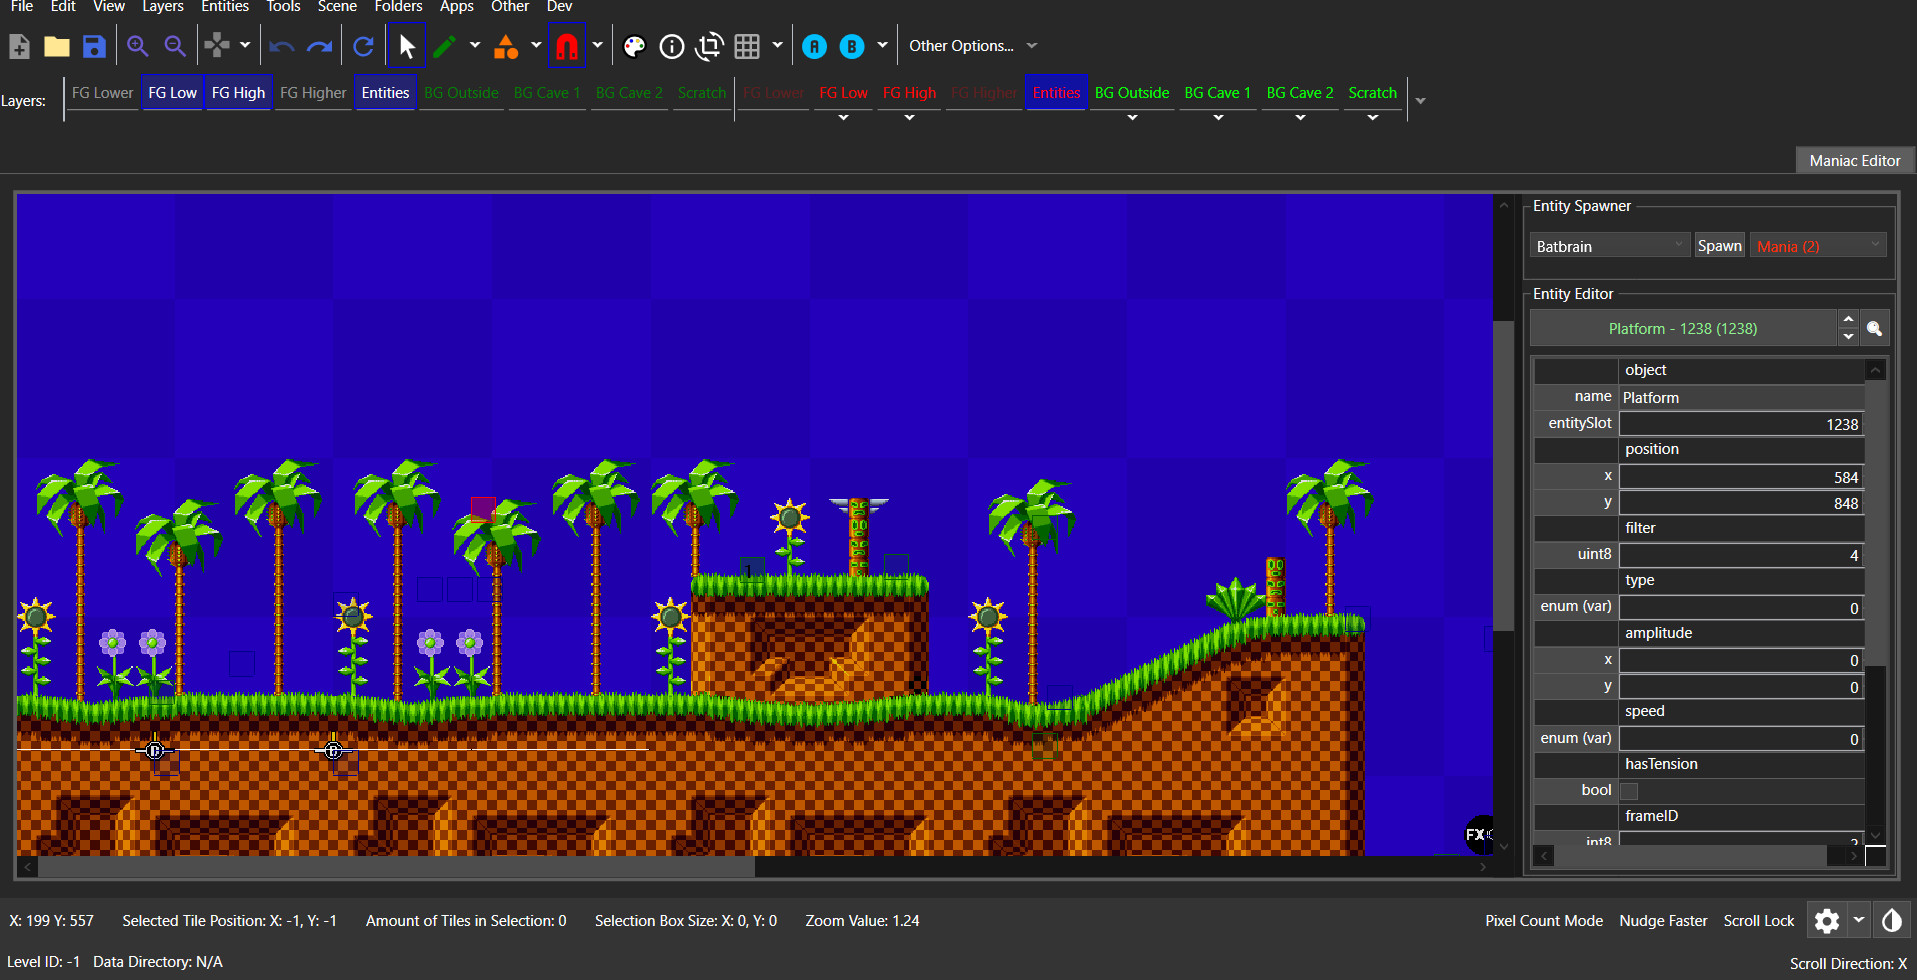Toggle the FG Low layer visibility
Viewport: 1917px width, 980px height.
[x=172, y=93]
